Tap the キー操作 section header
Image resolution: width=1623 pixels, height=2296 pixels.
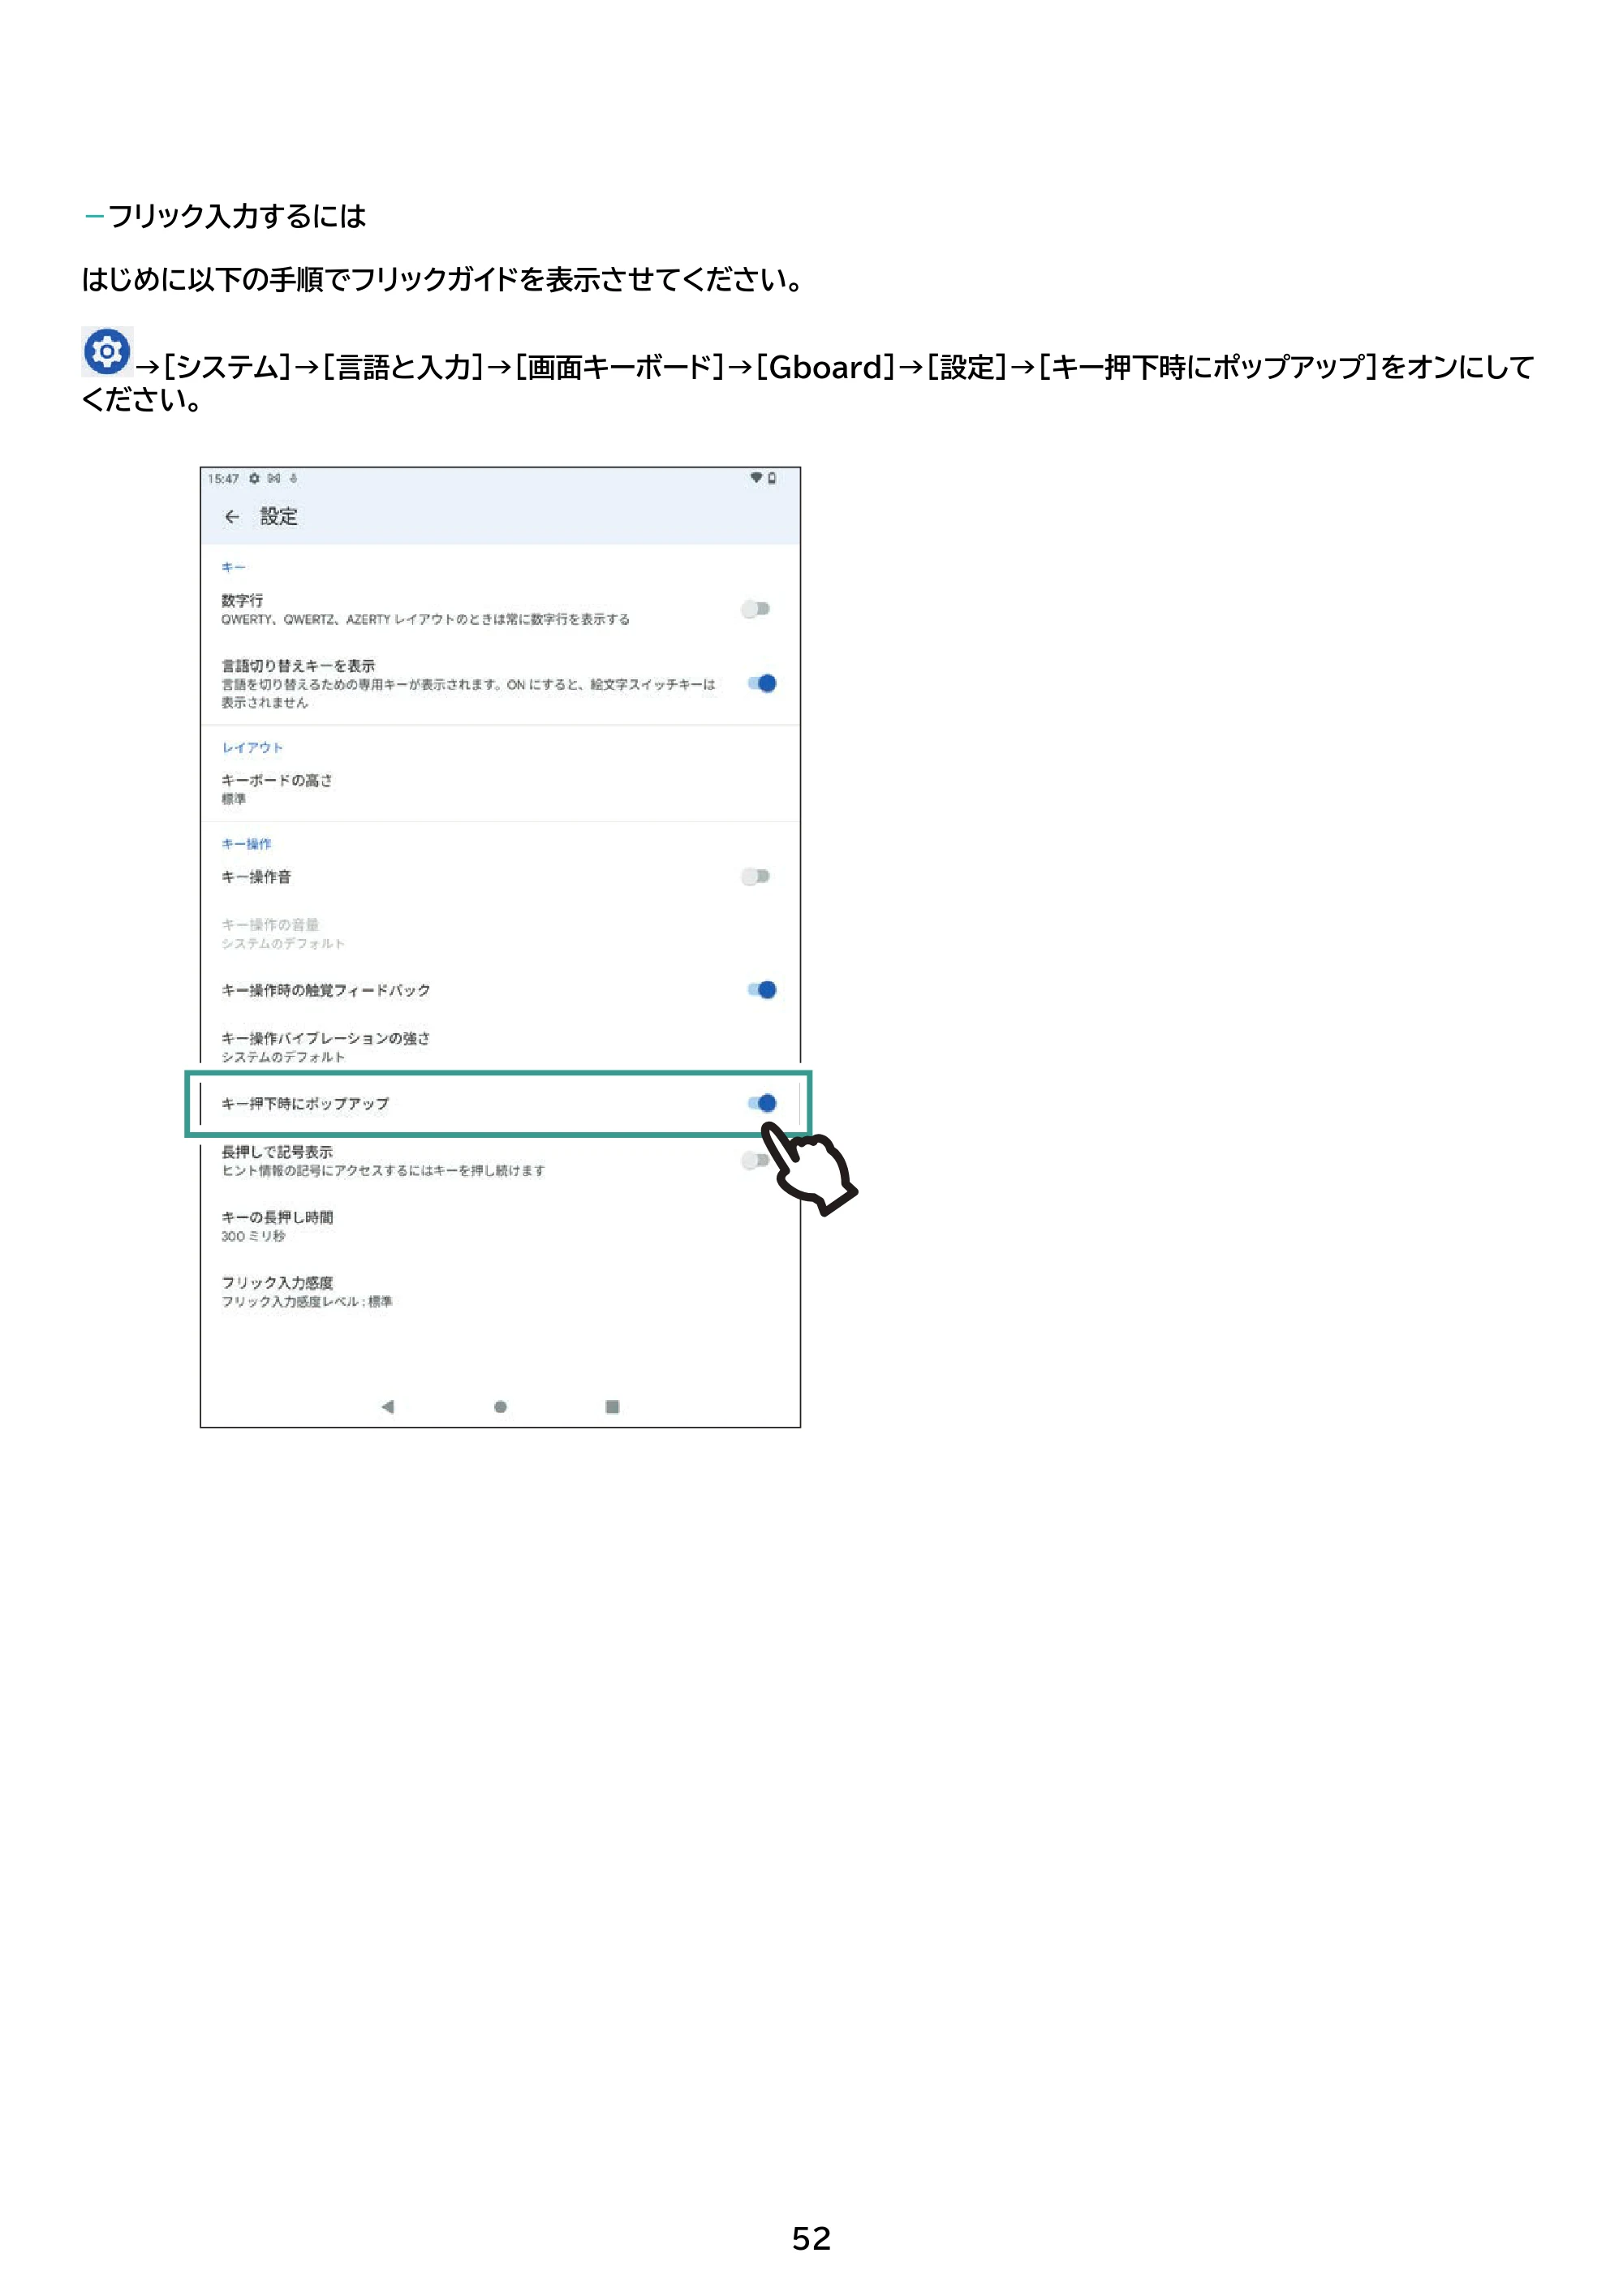246,844
